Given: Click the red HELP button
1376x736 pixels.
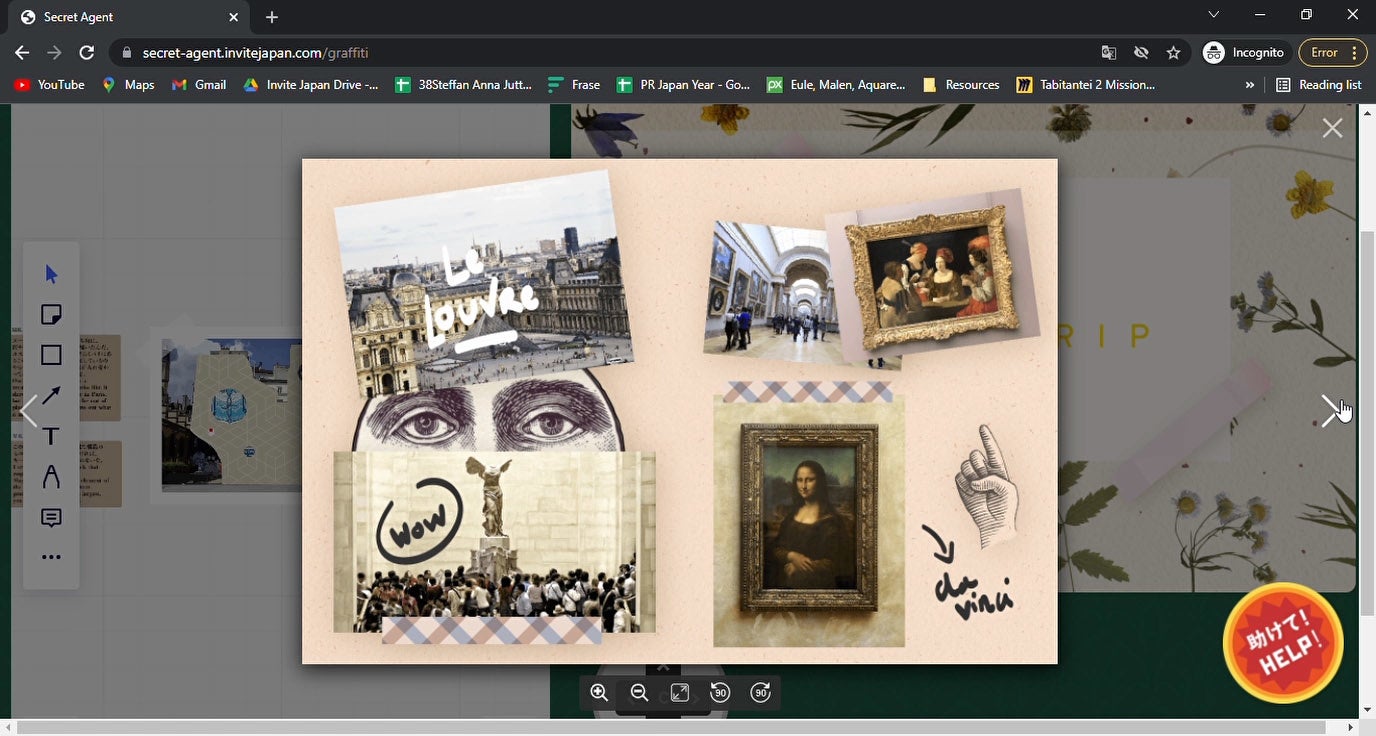Looking at the screenshot, I should tap(1283, 643).
